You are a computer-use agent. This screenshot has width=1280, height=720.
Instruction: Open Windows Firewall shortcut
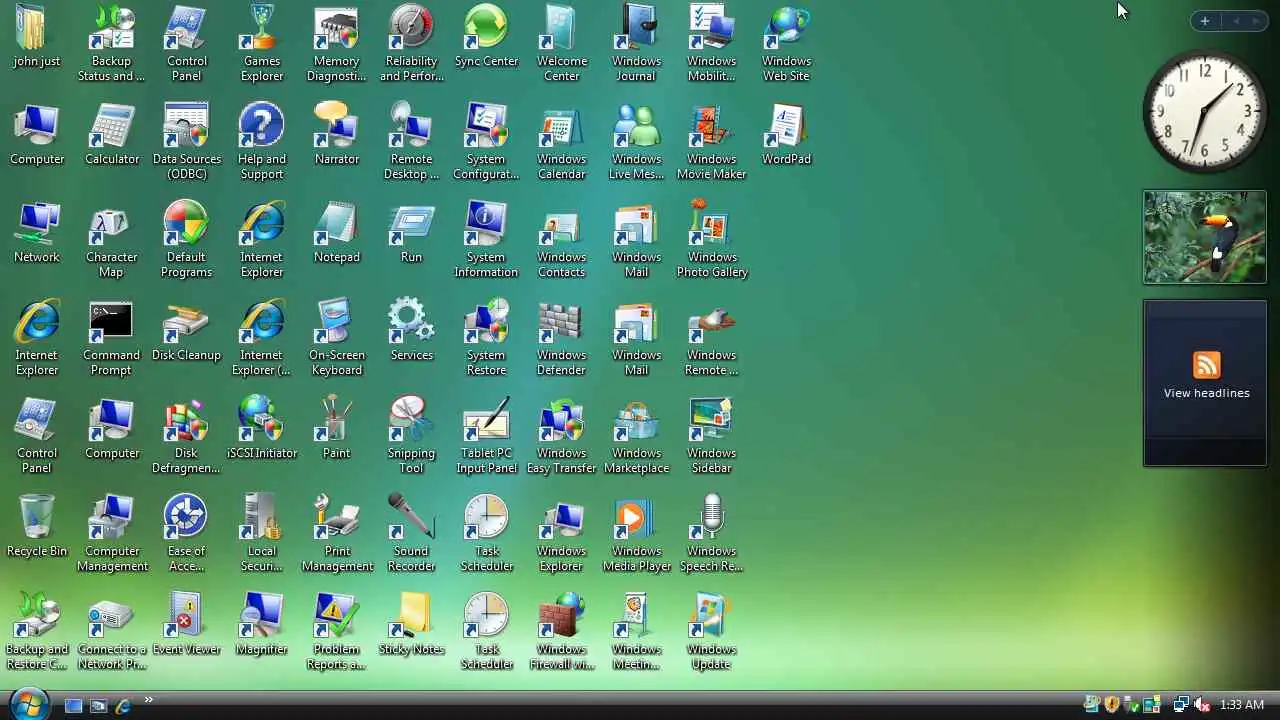tap(562, 632)
